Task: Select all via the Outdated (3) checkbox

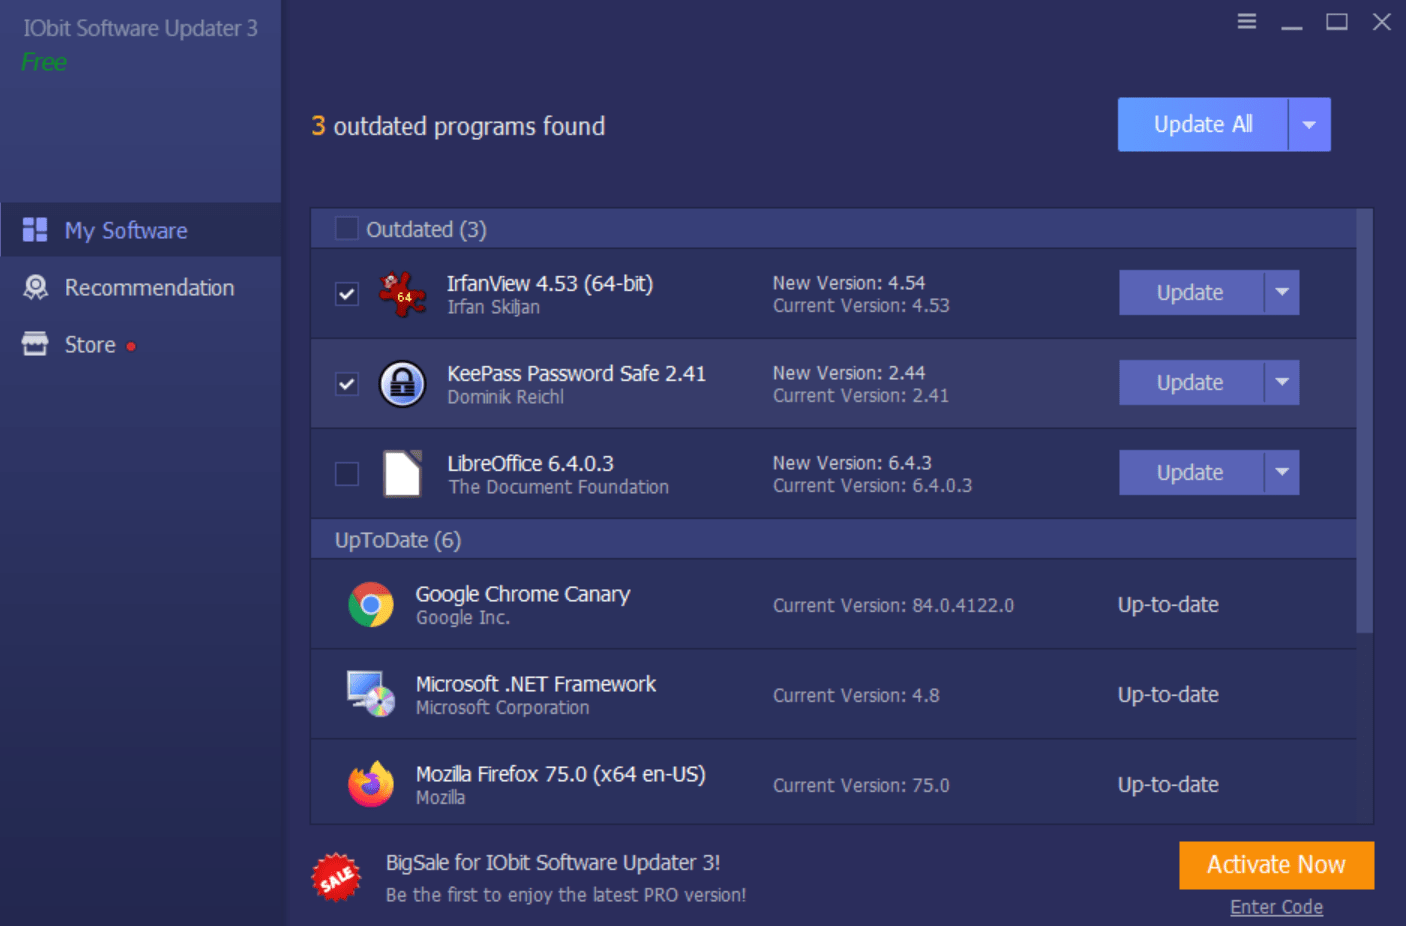Action: pos(346,229)
